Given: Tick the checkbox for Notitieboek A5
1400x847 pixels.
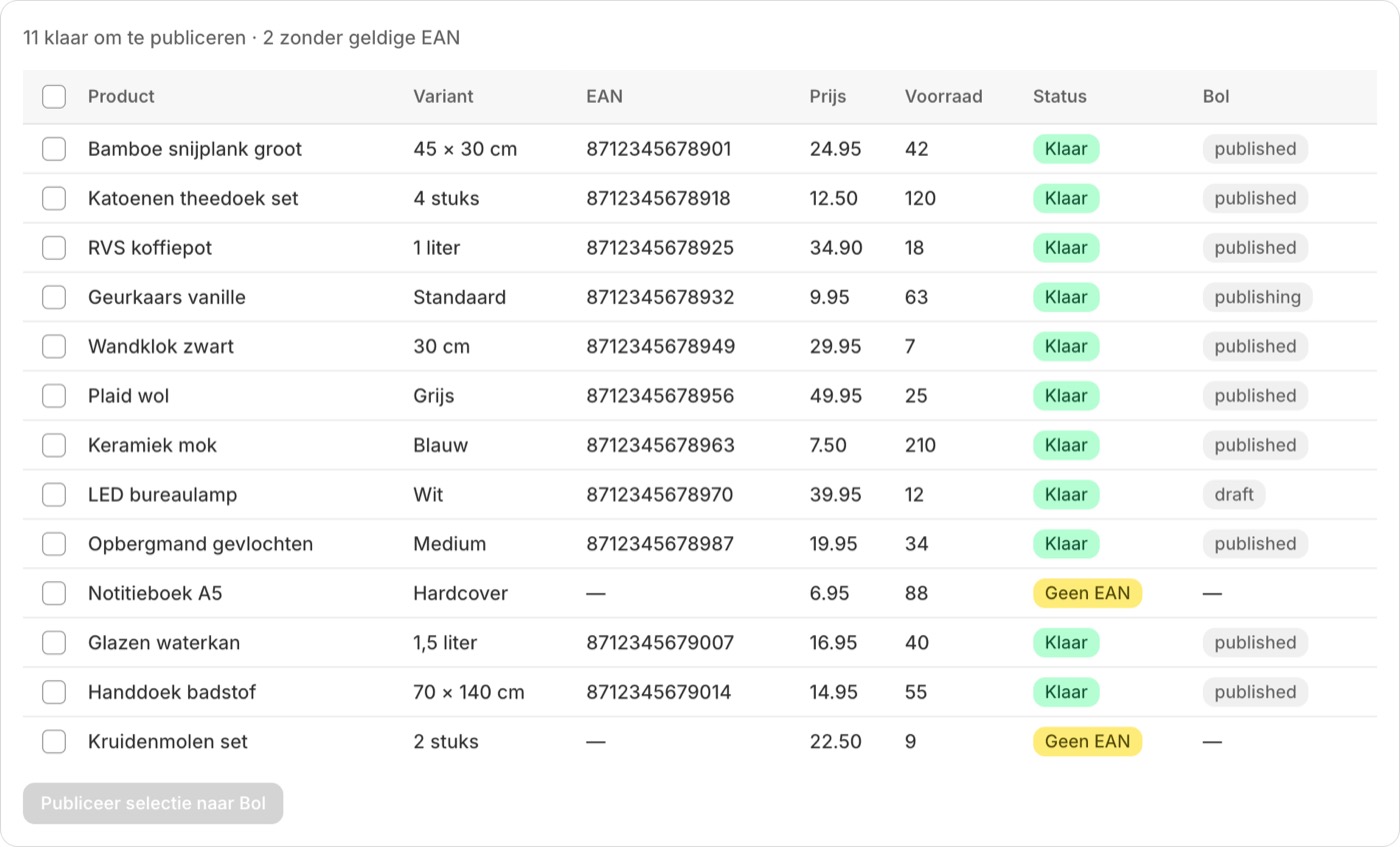Looking at the screenshot, I should (x=54, y=594).
